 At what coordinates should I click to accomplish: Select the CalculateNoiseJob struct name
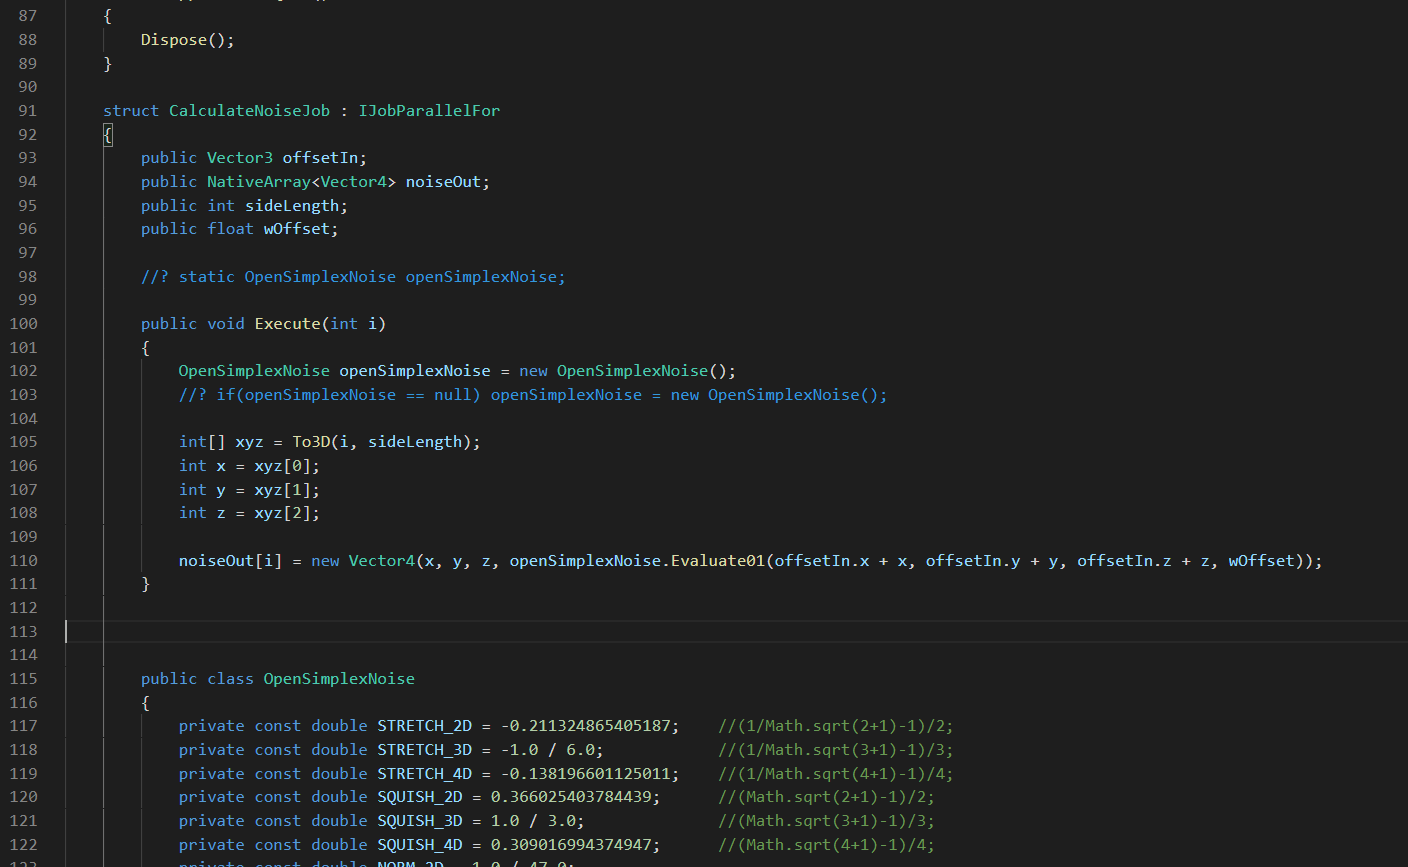pos(249,111)
